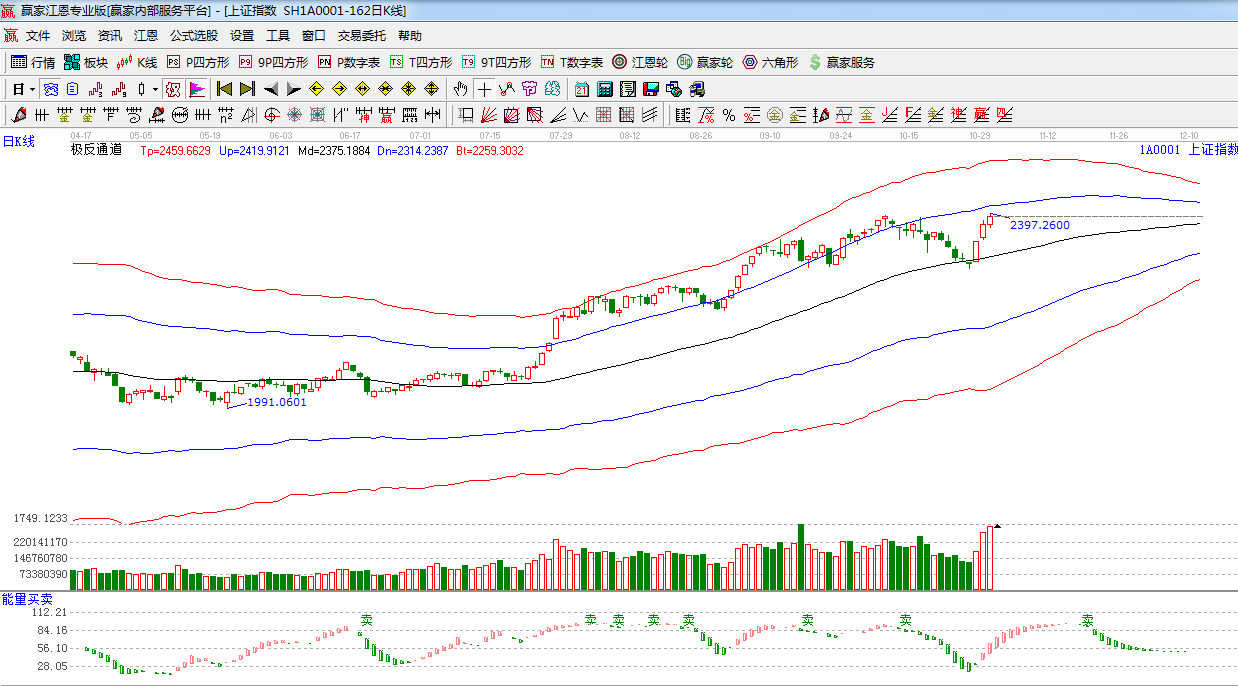The image size is (1238, 686).
Task: Click the calculator icon
Action: 604,89
